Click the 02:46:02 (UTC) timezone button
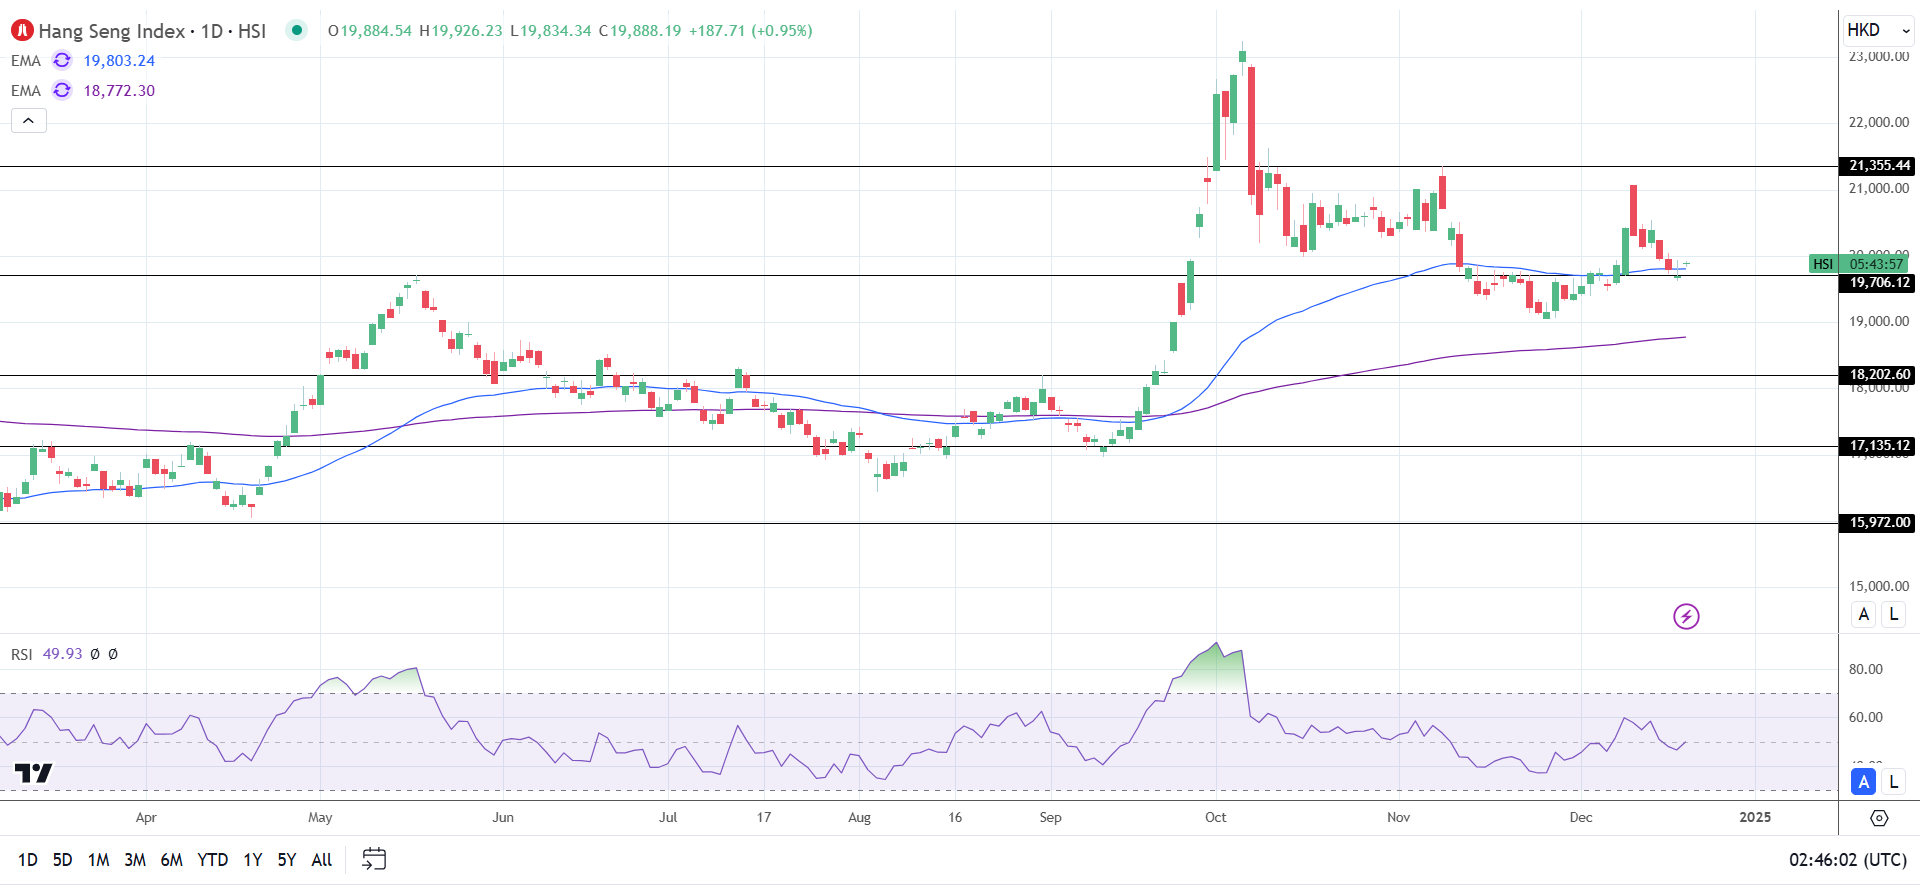The width and height of the screenshot is (1920, 885). coord(1847,860)
